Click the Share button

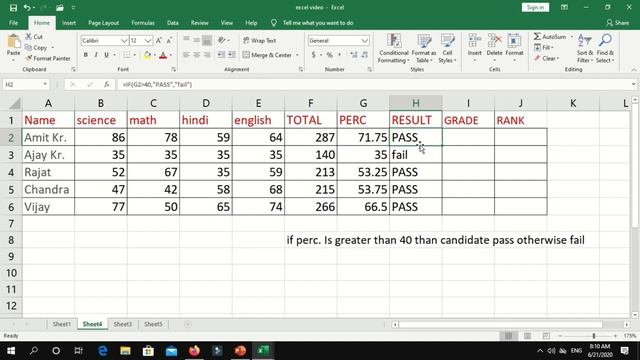point(617,23)
